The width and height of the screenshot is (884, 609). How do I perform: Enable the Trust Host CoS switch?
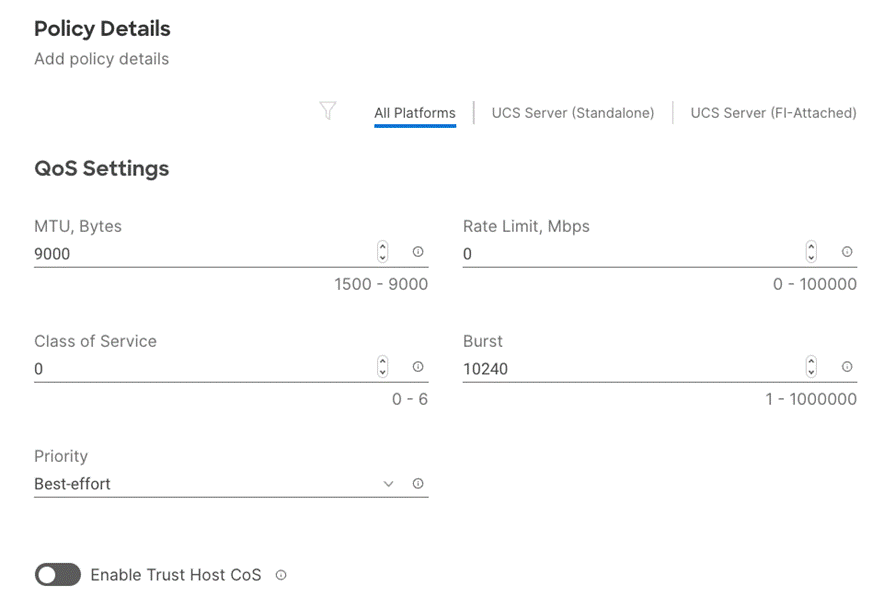click(x=57, y=575)
